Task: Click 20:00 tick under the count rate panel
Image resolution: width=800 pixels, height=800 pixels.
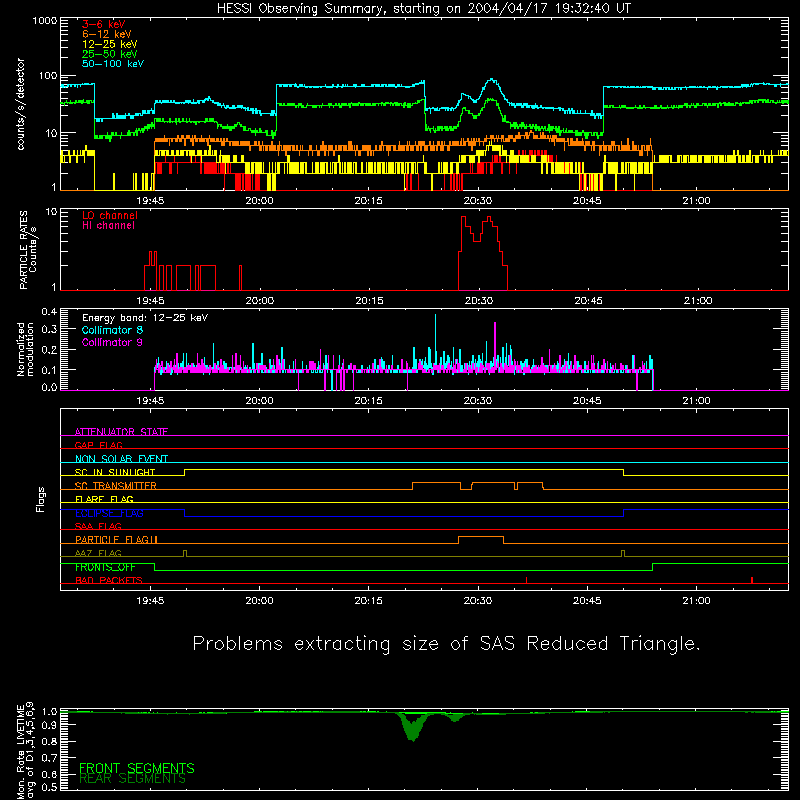Action: pos(259,201)
